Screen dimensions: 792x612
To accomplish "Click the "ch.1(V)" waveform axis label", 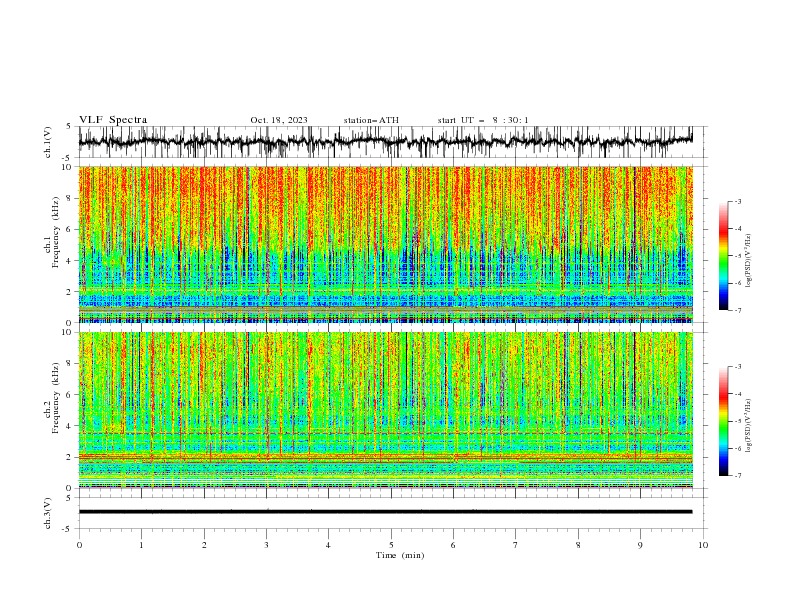I will click(x=48, y=142).
